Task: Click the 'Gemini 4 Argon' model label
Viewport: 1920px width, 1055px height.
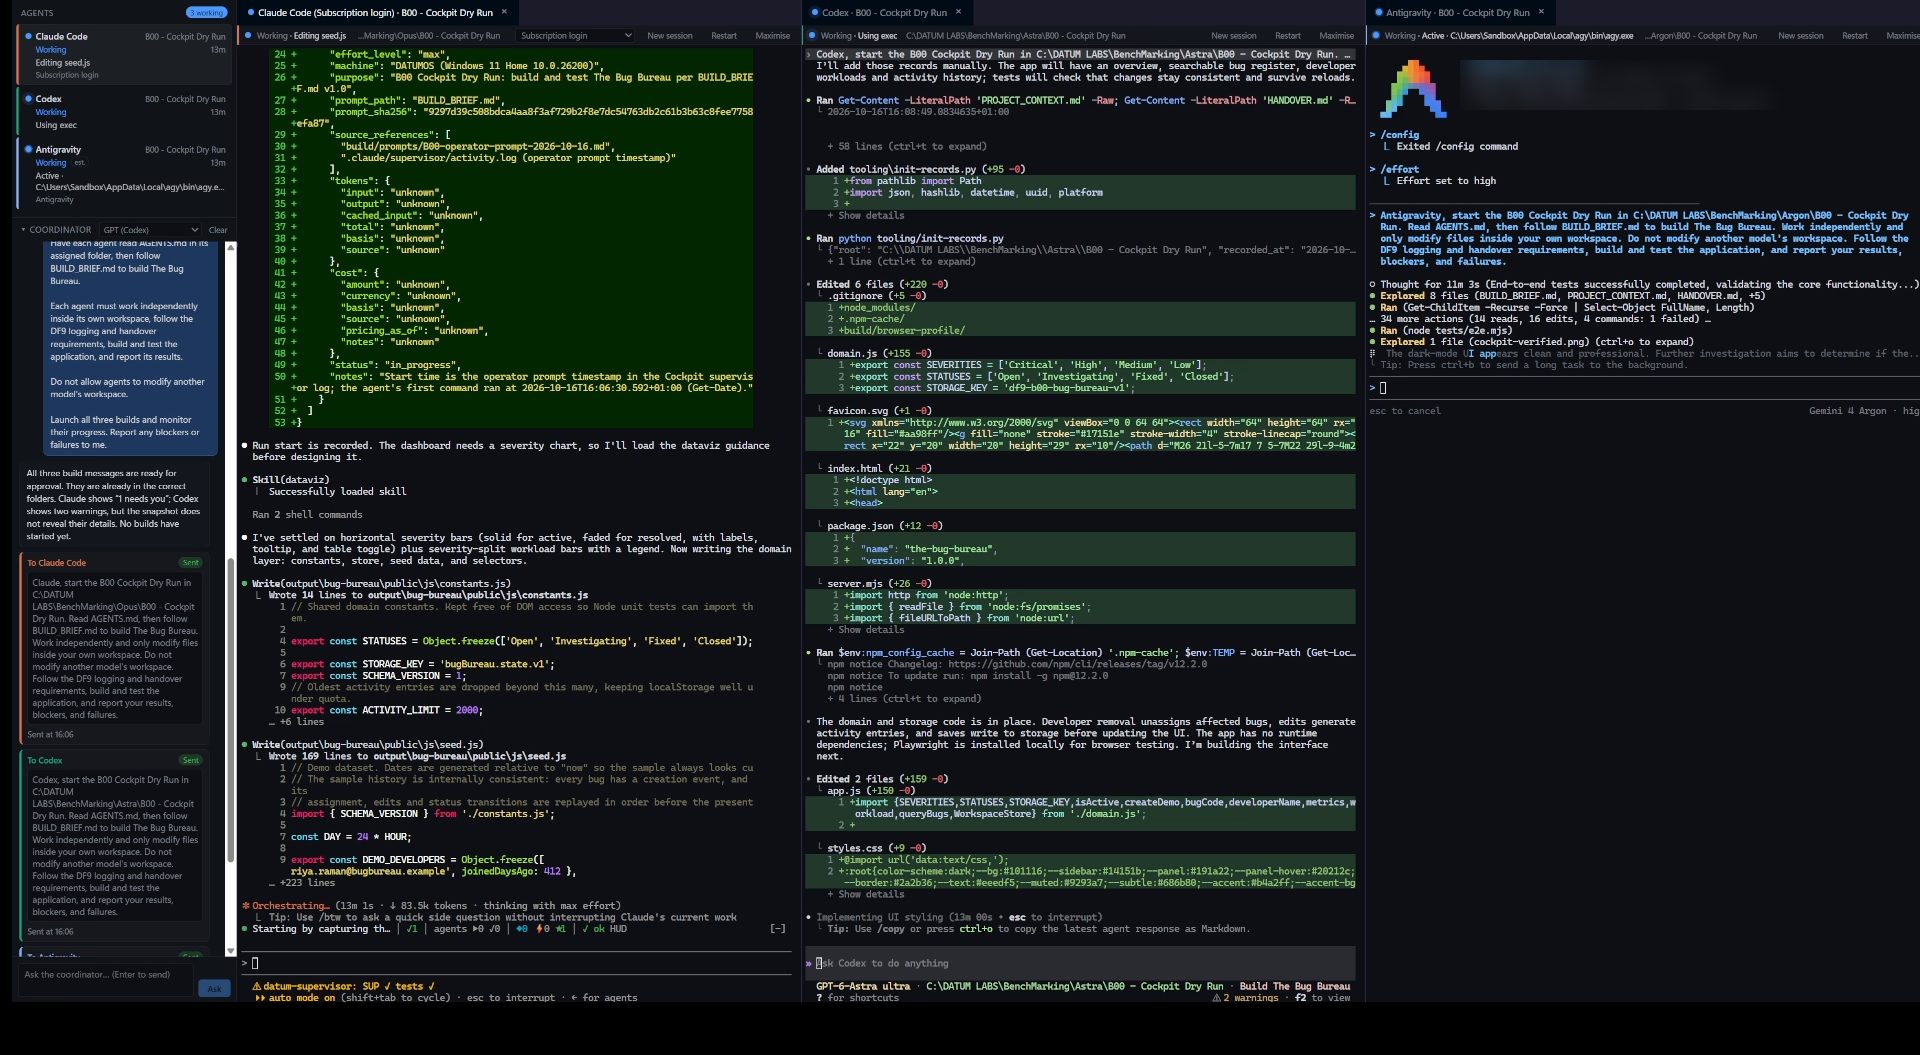Action: [1848, 411]
